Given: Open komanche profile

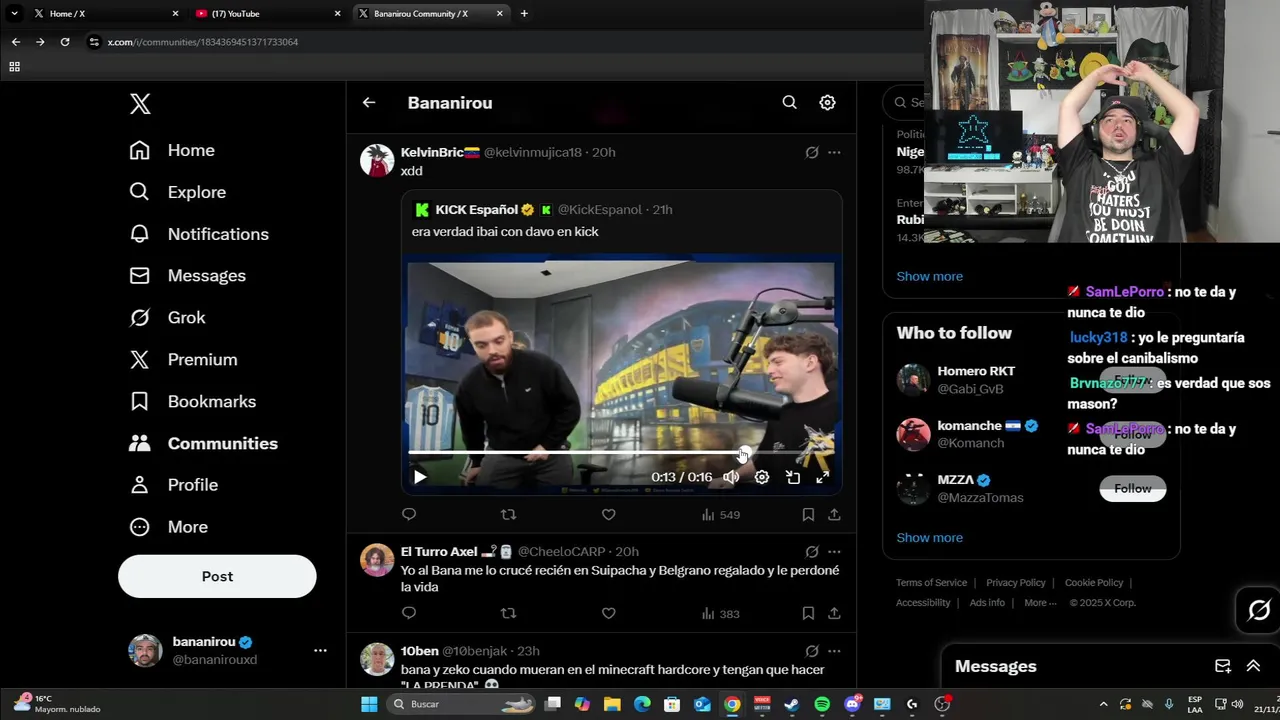Looking at the screenshot, I should point(969,425).
